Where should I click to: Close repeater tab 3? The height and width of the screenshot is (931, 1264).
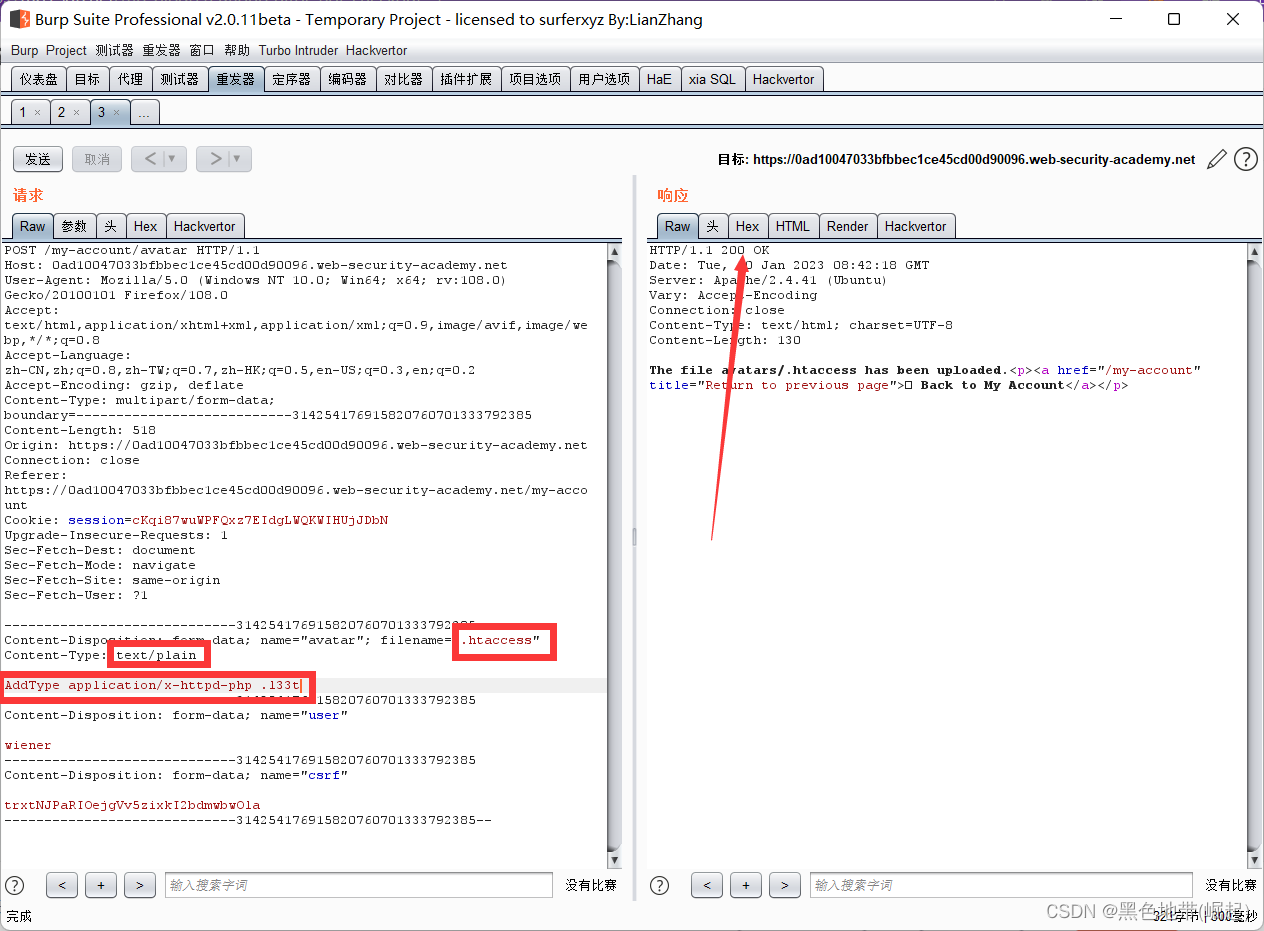[x=116, y=113]
